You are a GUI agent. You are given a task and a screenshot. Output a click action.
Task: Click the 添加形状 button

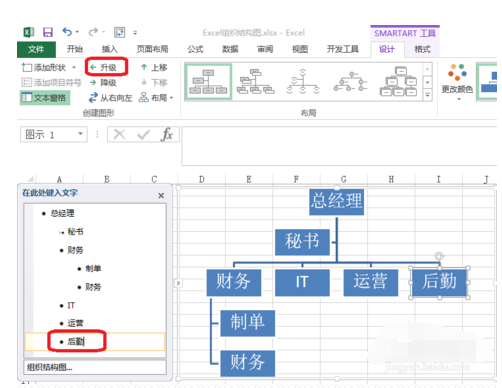(x=44, y=68)
